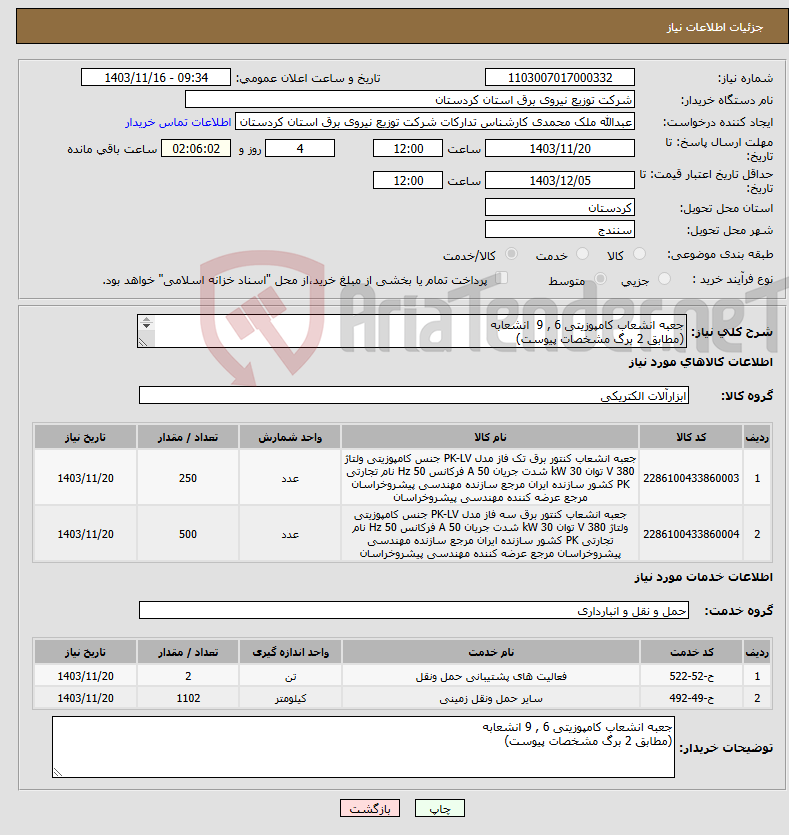Click the service group field حمل و نقل و انبارداری
Viewport: 789px width, 835px height.
[414, 610]
